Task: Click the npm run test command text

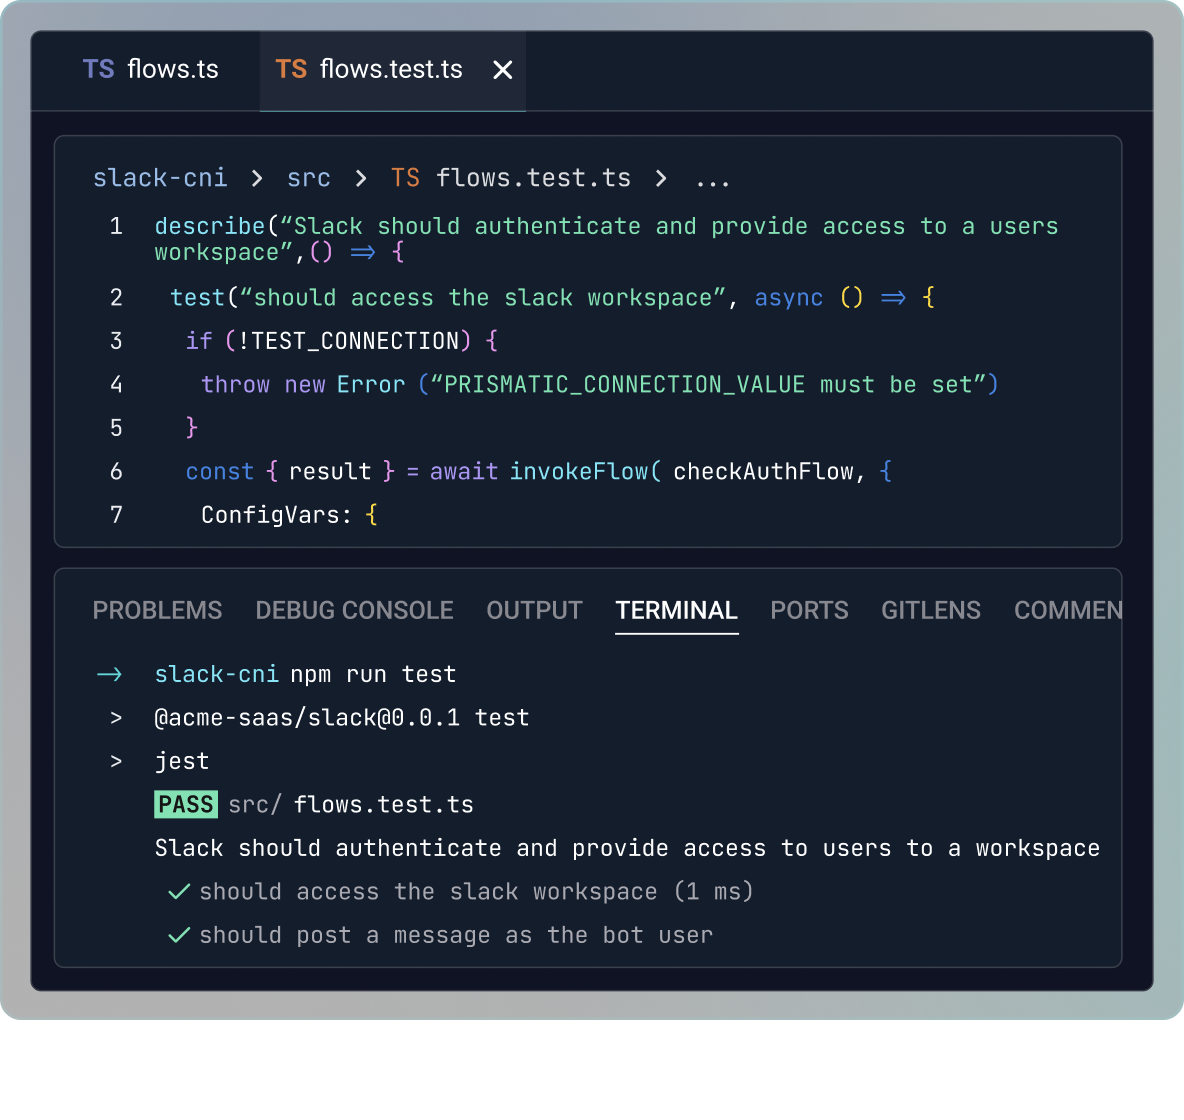Action: click(x=373, y=674)
